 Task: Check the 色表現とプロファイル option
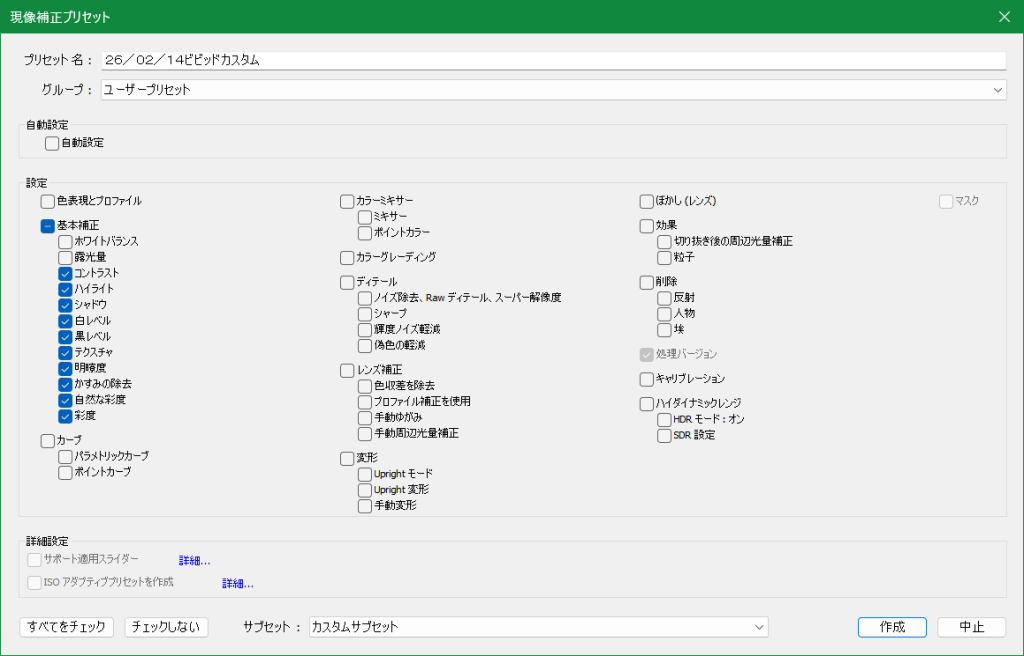48,201
